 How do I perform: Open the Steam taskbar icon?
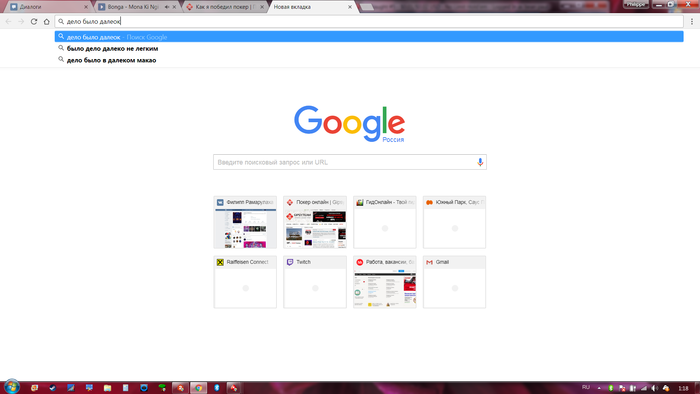pyautogui.click(x=53, y=388)
